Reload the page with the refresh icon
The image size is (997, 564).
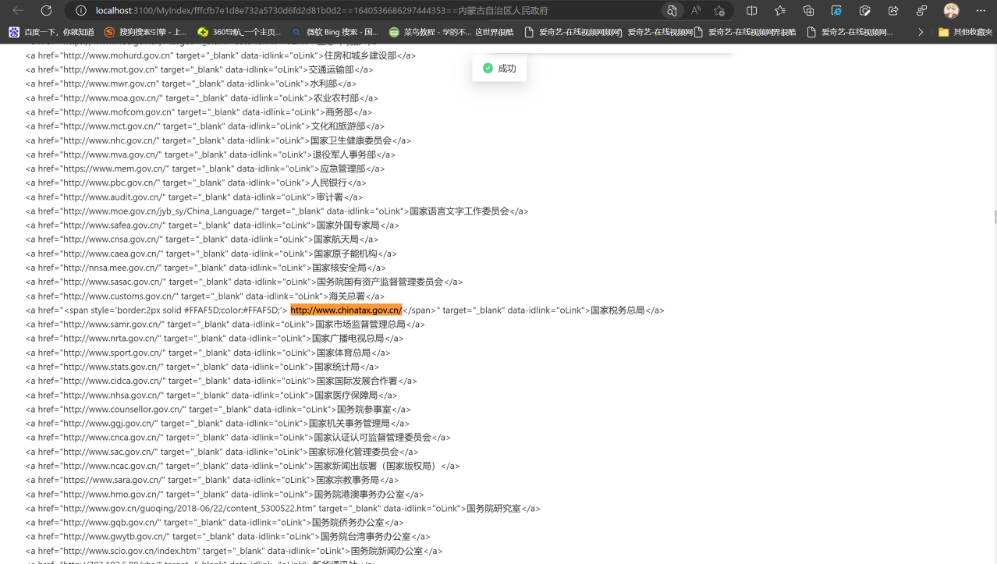46,10
